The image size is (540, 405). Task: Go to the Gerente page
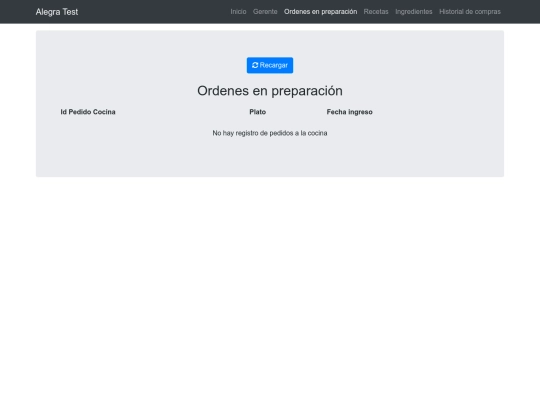click(265, 12)
